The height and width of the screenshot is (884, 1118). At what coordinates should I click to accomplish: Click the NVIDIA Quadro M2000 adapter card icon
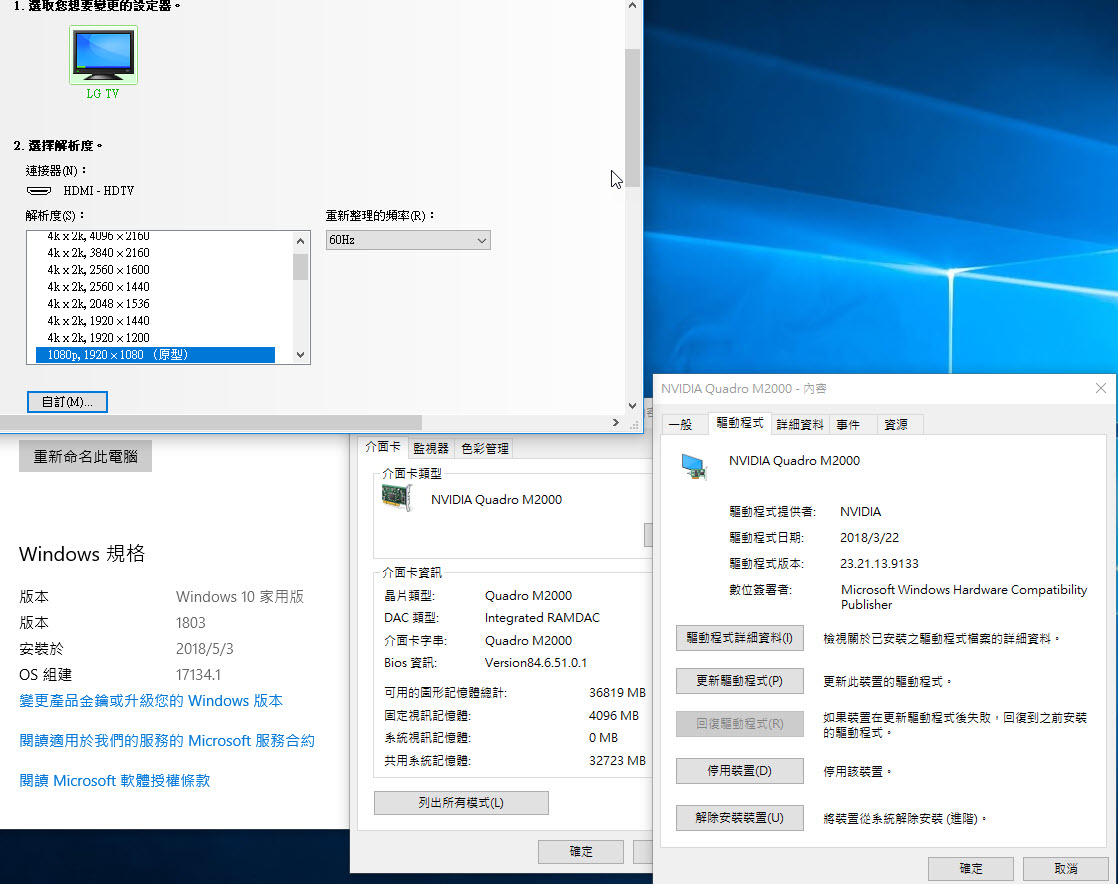[x=397, y=498]
